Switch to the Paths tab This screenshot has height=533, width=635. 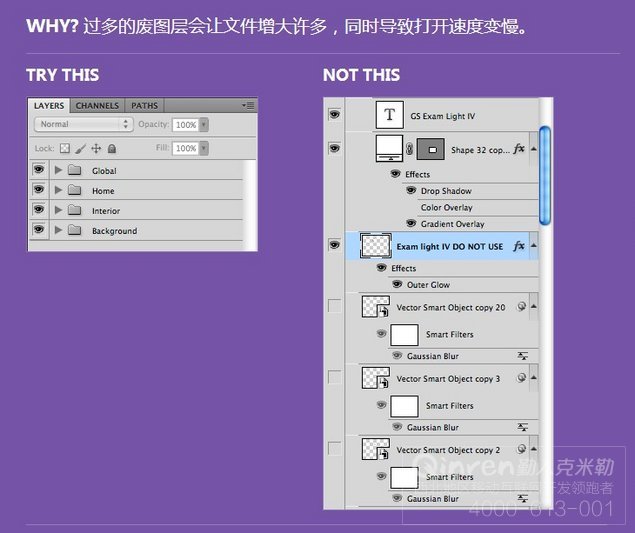point(144,106)
